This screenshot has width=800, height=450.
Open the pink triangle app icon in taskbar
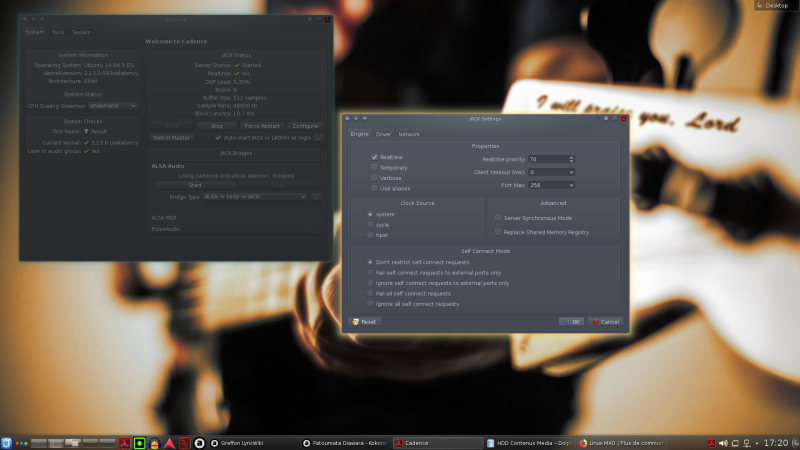coord(169,443)
